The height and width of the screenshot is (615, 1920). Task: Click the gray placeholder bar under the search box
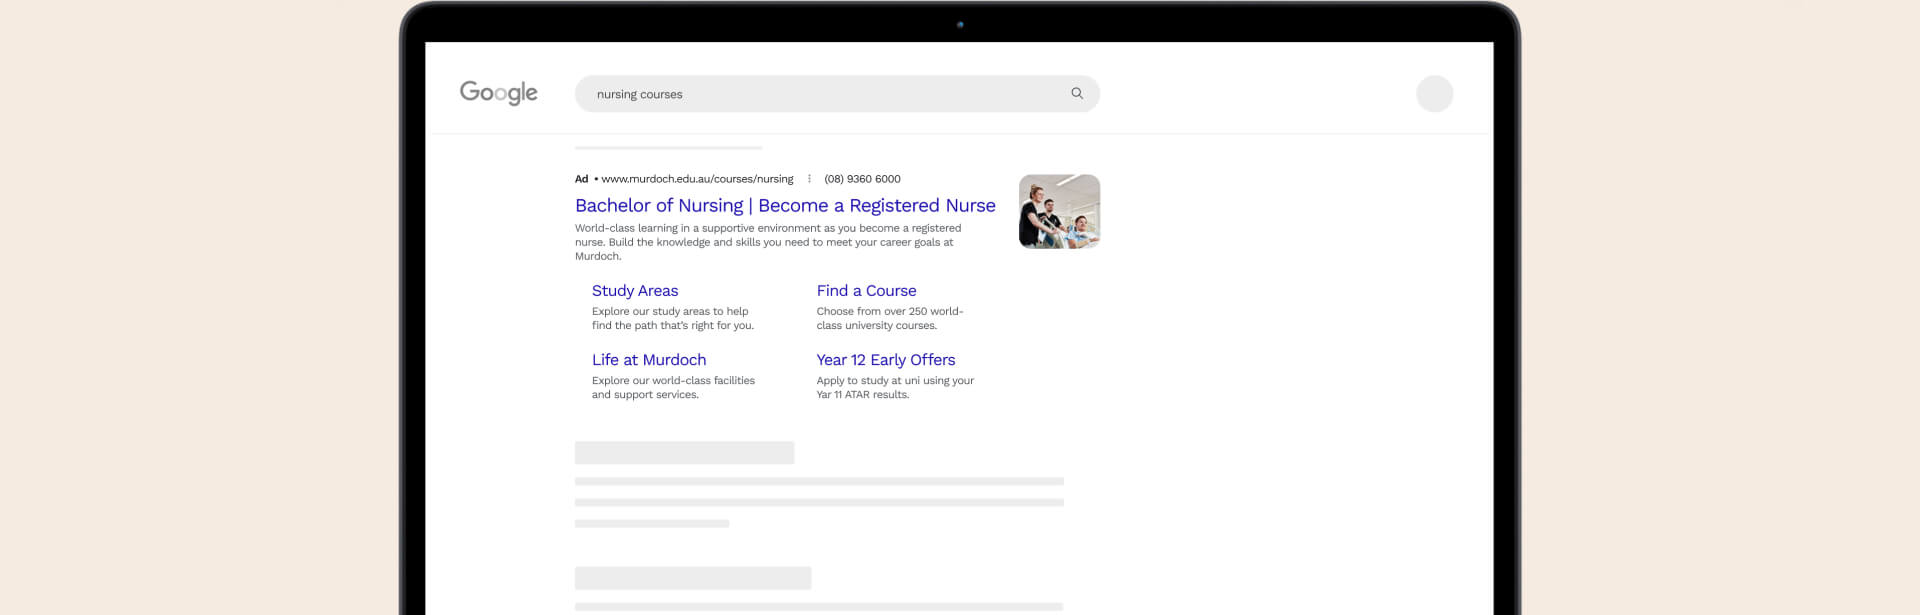point(668,148)
